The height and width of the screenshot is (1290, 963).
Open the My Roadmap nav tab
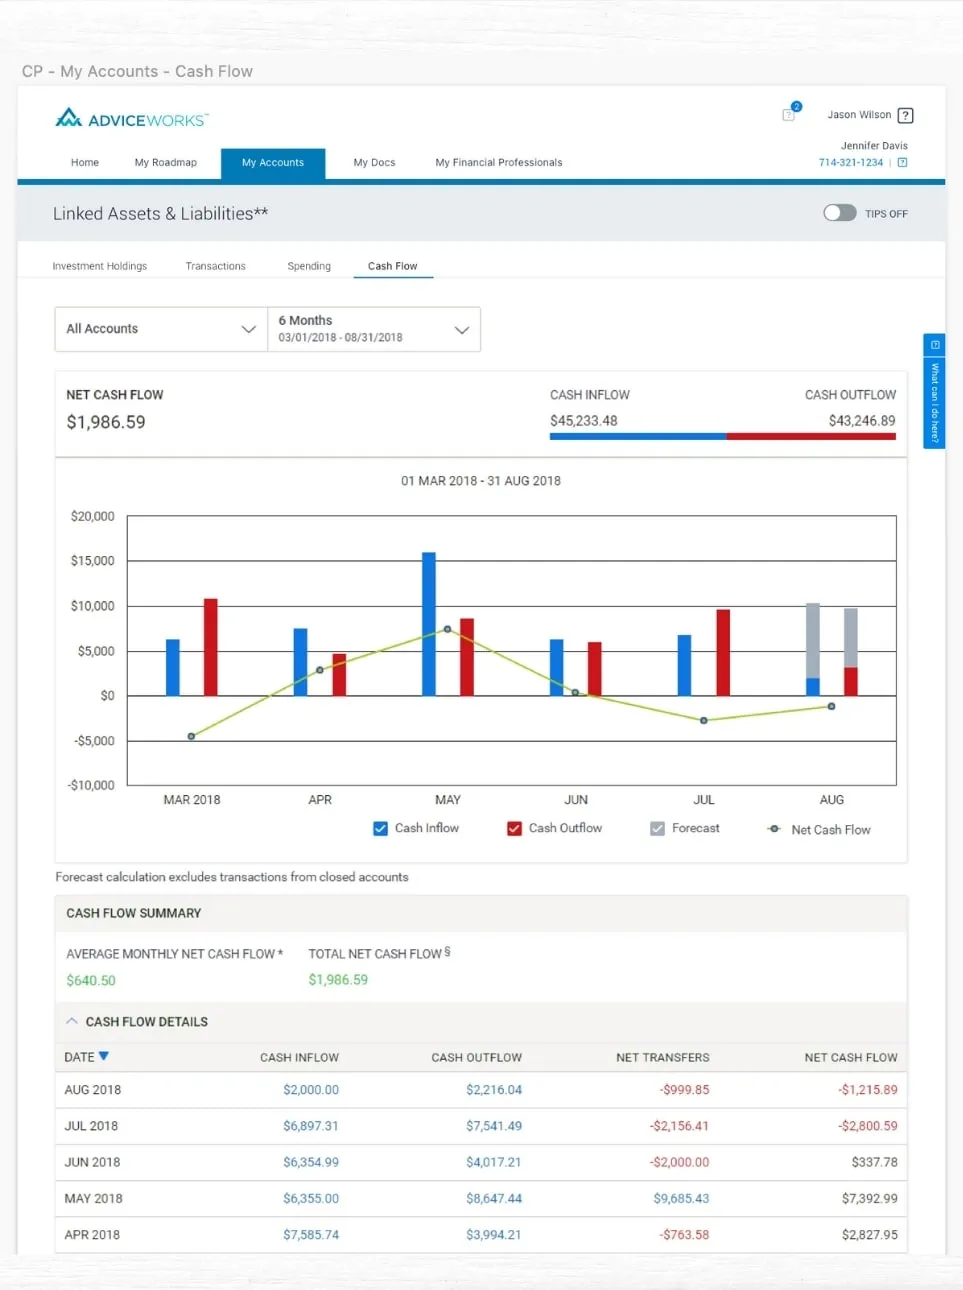point(166,162)
